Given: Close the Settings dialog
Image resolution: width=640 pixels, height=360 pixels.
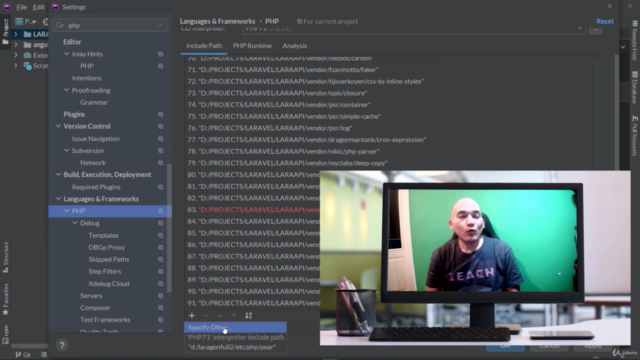Looking at the screenshot, I should tap(609, 6).
